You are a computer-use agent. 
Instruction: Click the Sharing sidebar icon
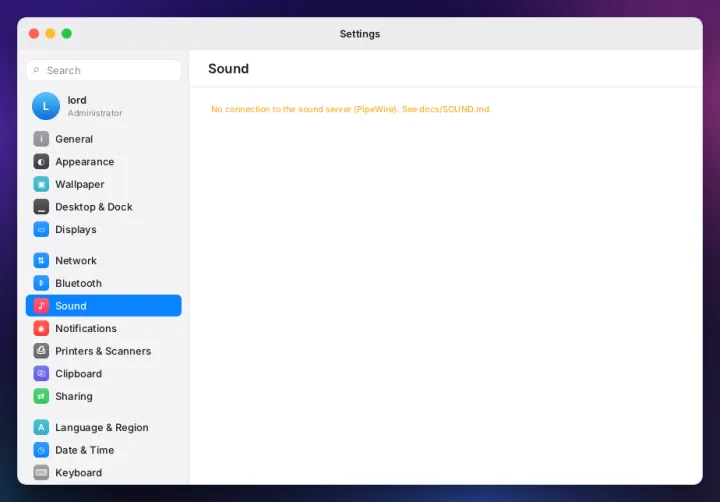[41, 396]
